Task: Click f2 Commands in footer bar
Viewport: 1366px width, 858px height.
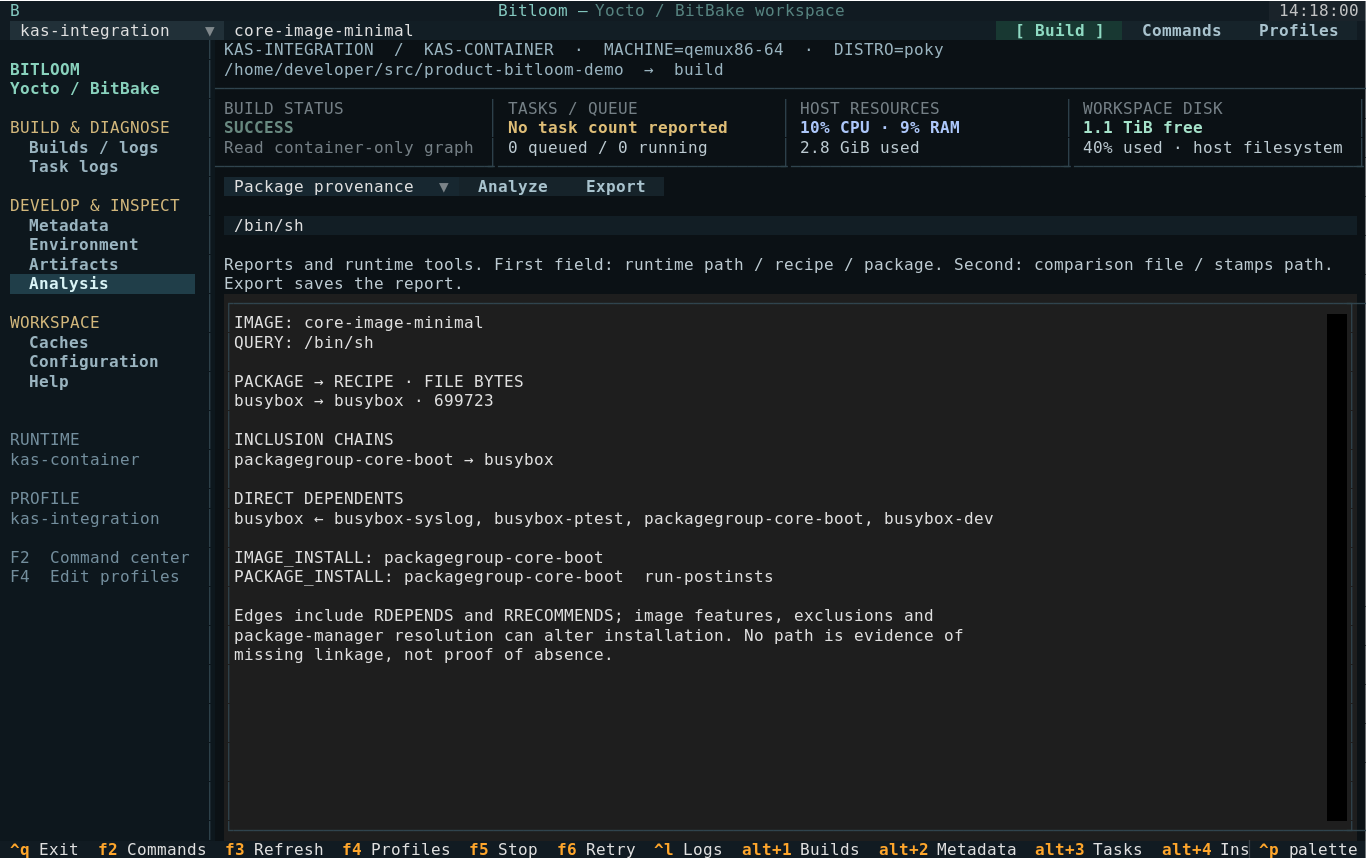Action: pyautogui.click(x=152, y=849)
